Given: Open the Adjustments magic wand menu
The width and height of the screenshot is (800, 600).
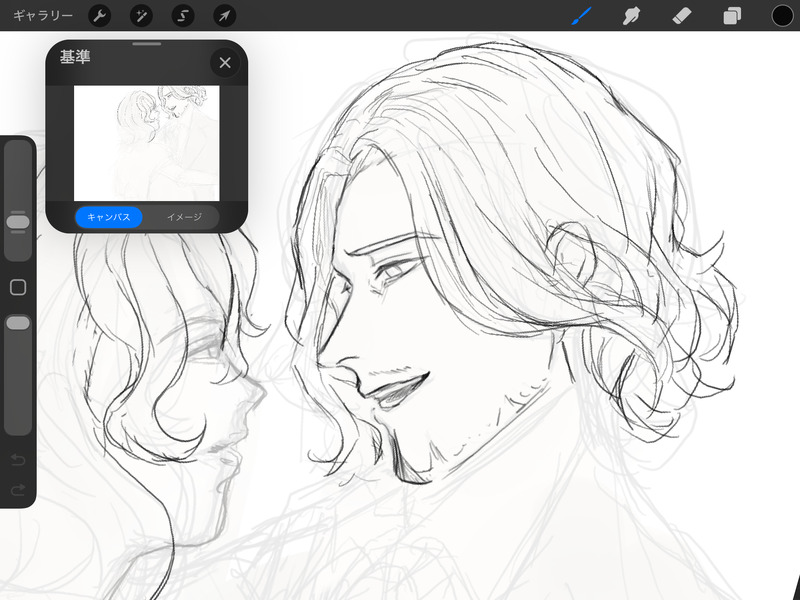Looking at the screenshot, I should [x=141, y=16].
